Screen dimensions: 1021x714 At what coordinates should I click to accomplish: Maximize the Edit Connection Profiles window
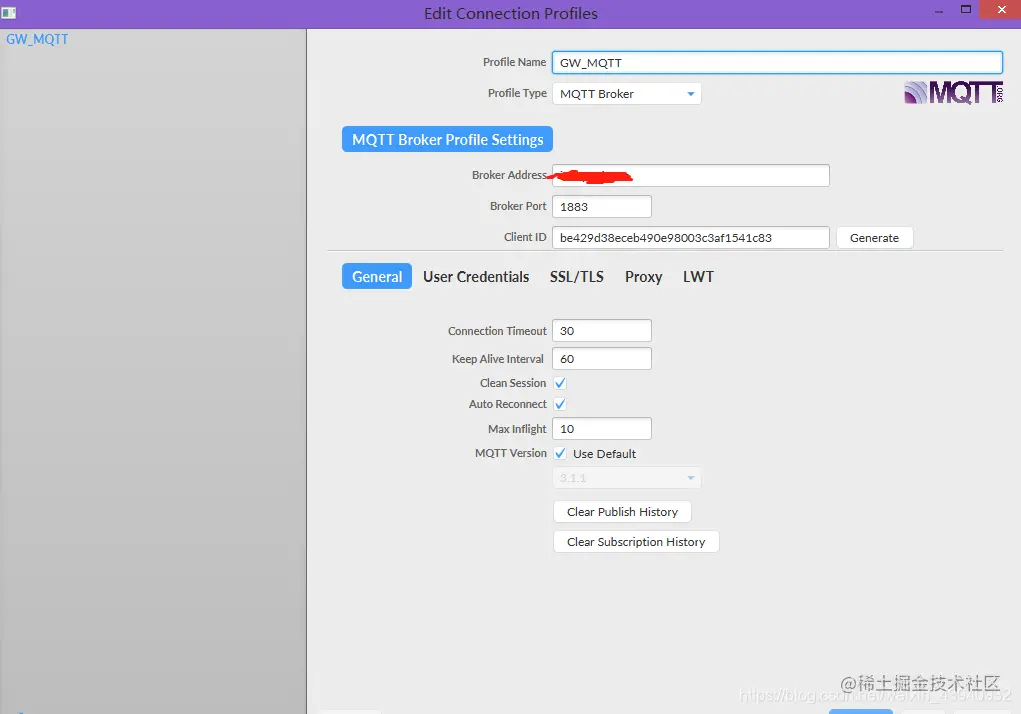966,10
